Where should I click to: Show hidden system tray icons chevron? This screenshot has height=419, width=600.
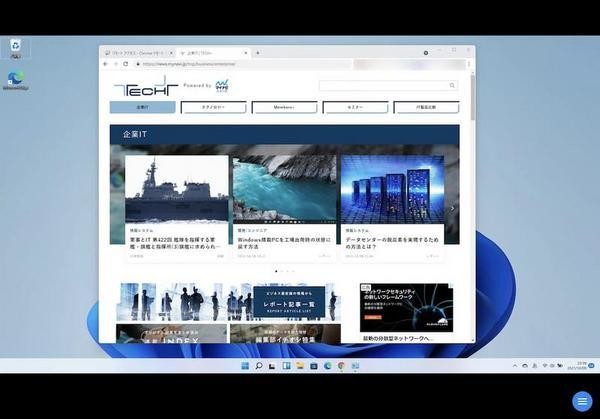[x=515, y=366]
